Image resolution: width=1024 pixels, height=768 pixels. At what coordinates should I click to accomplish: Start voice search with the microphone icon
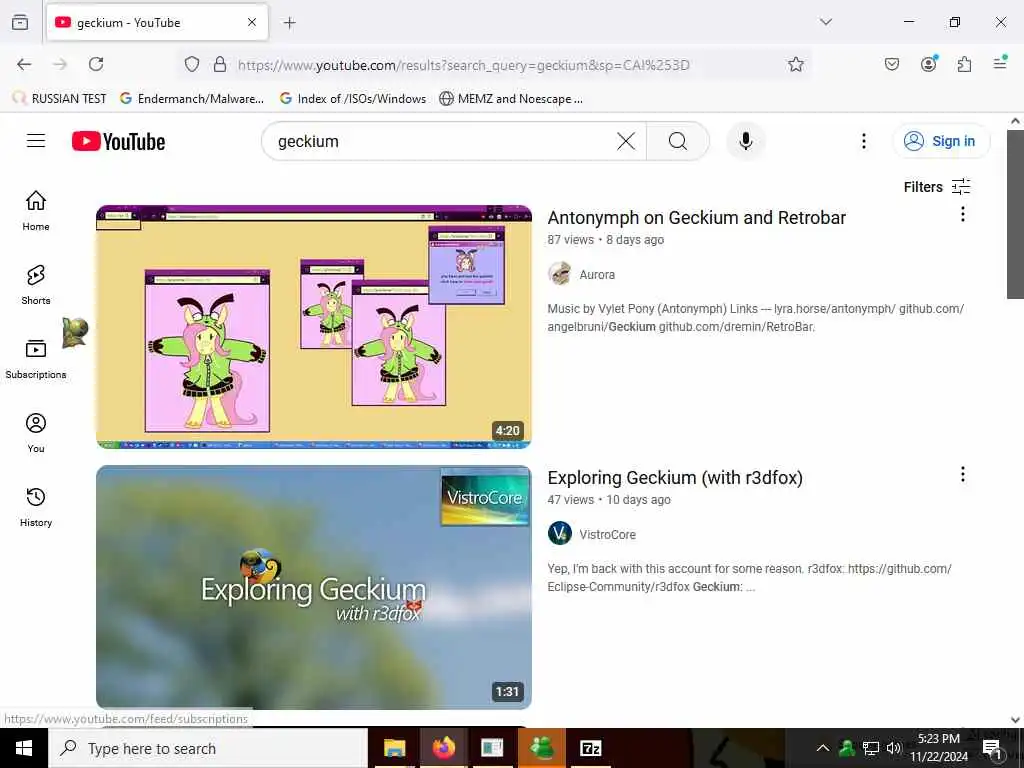tap(745, 141)
